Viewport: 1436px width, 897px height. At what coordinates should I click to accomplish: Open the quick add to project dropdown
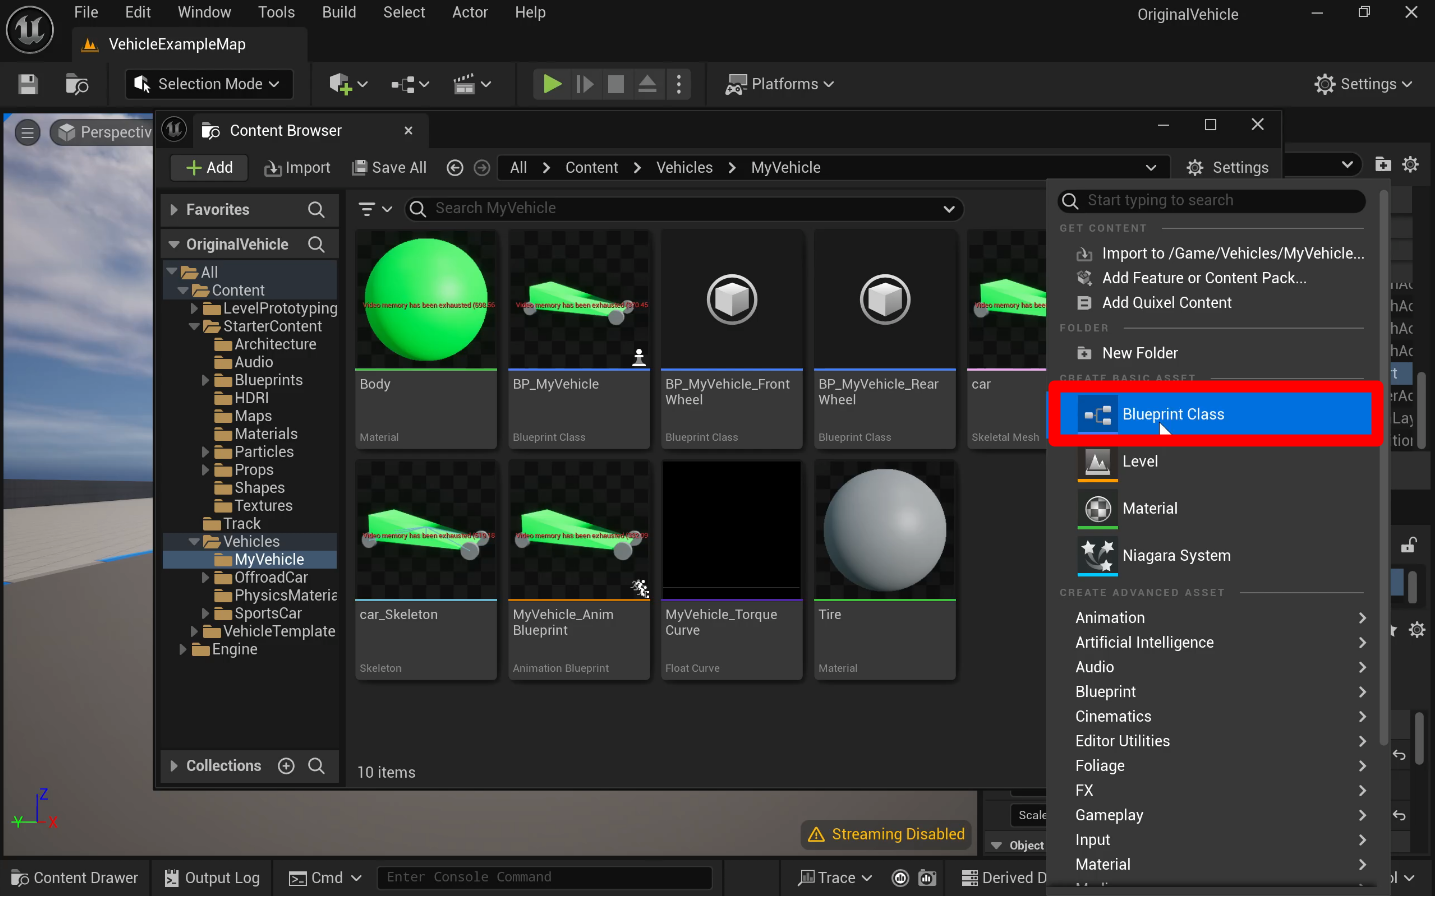pos(349,84)
